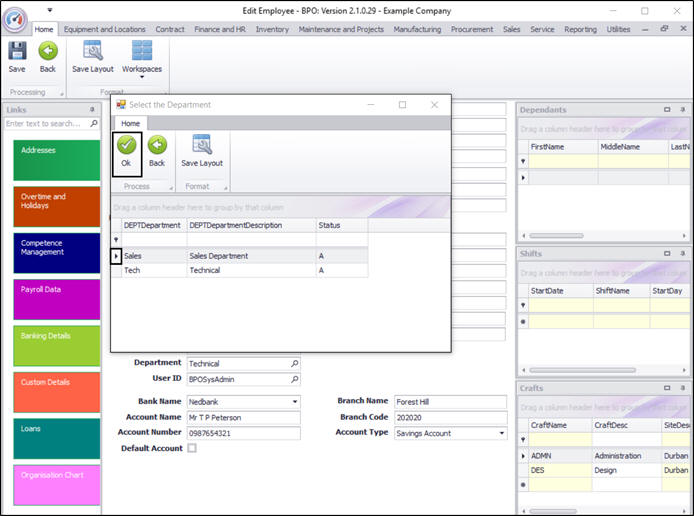Click the Save icon in main ribbon
Image resolution: width=694 pixels, height=516 pixels.
(17, 51)
